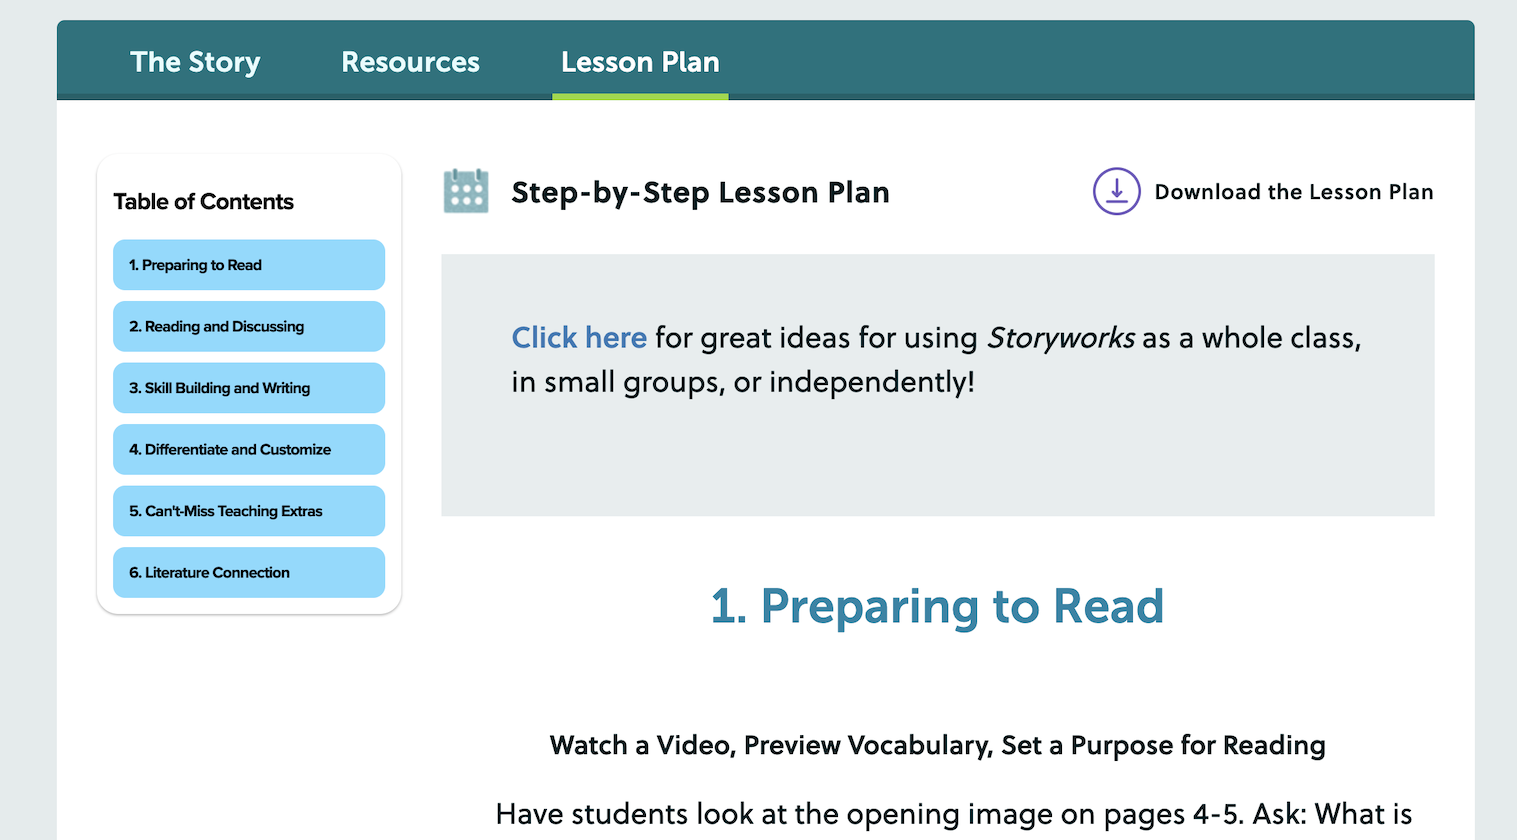Image resolution: width=1517 pixels, height=840 pixels.
Task: Click the banner text in small groups, or independently
Action: click(x=742, y=382)
